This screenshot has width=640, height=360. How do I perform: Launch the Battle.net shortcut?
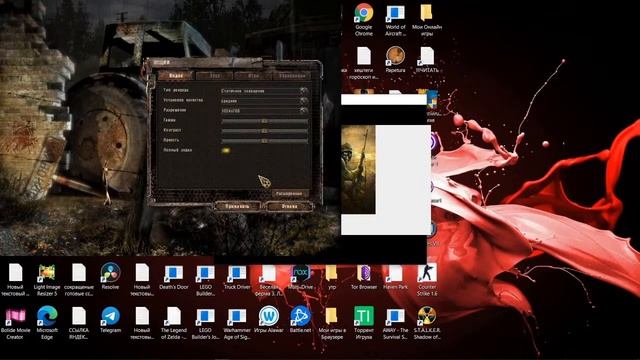[x=300, y=320]
